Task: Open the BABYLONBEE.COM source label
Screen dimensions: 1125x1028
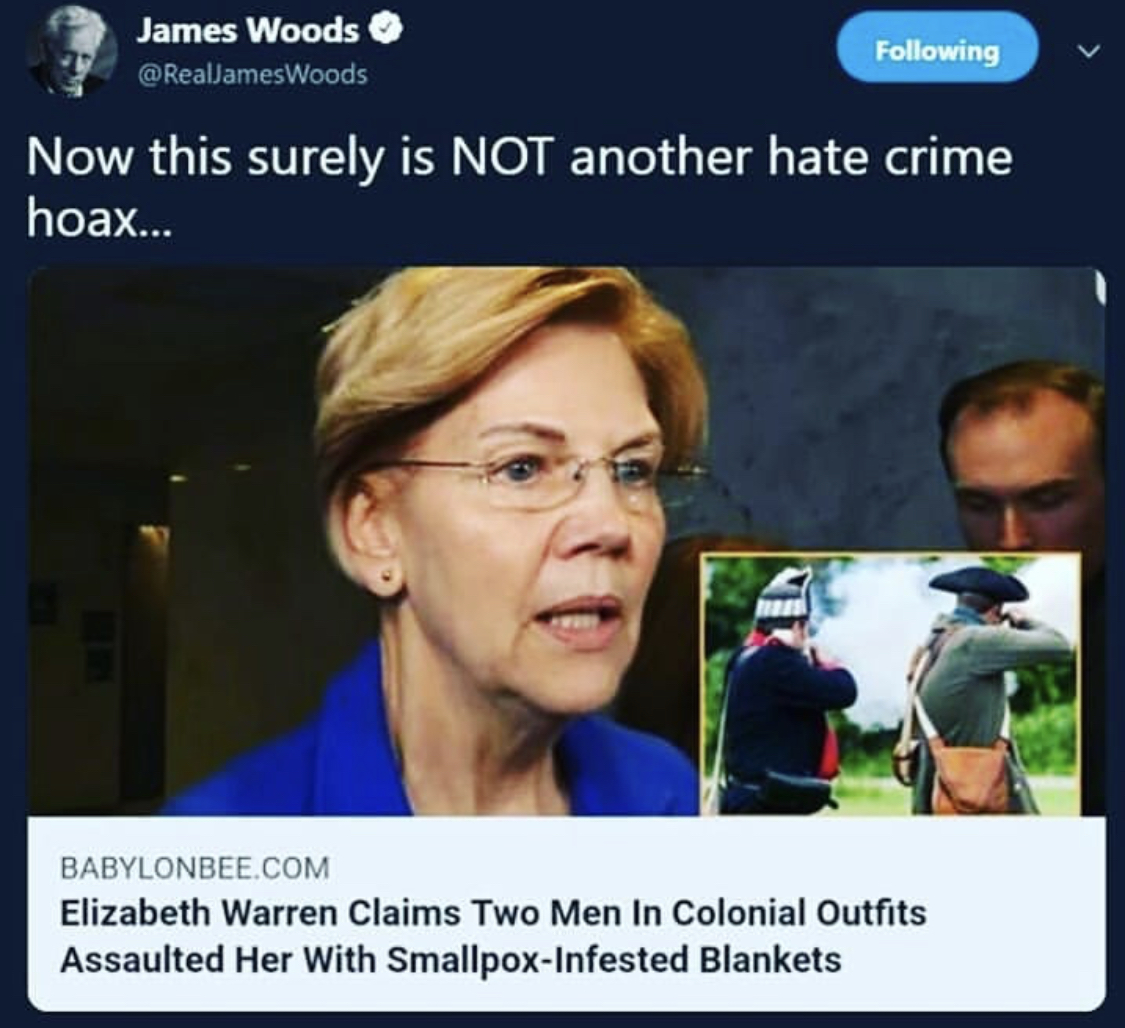Action: 194,868
